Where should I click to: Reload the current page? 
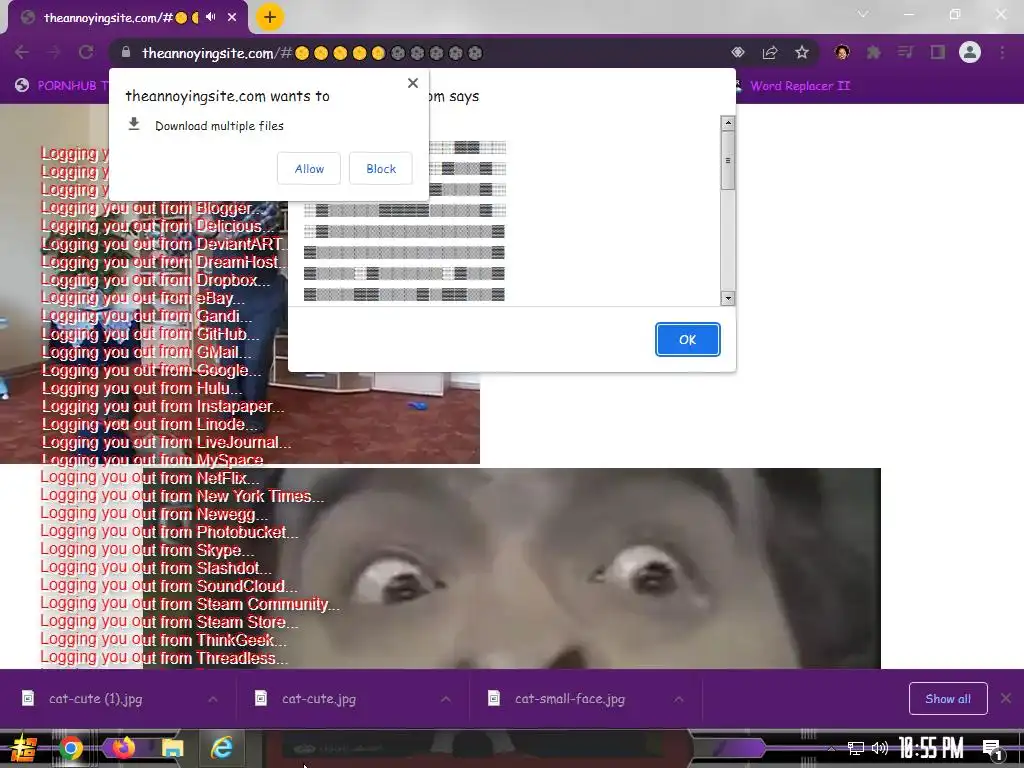click(86, 53)
